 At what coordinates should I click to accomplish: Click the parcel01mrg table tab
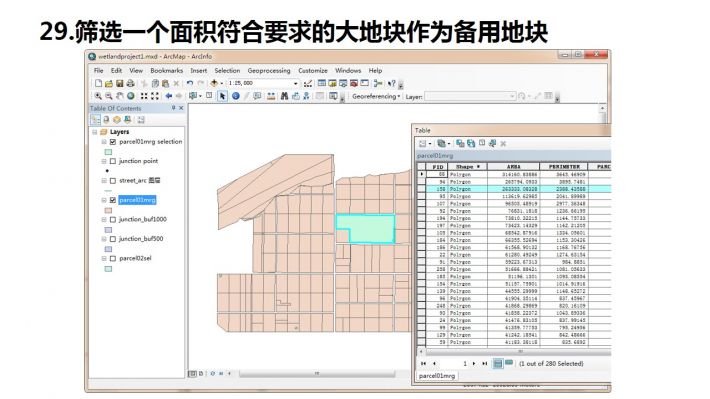437,376
